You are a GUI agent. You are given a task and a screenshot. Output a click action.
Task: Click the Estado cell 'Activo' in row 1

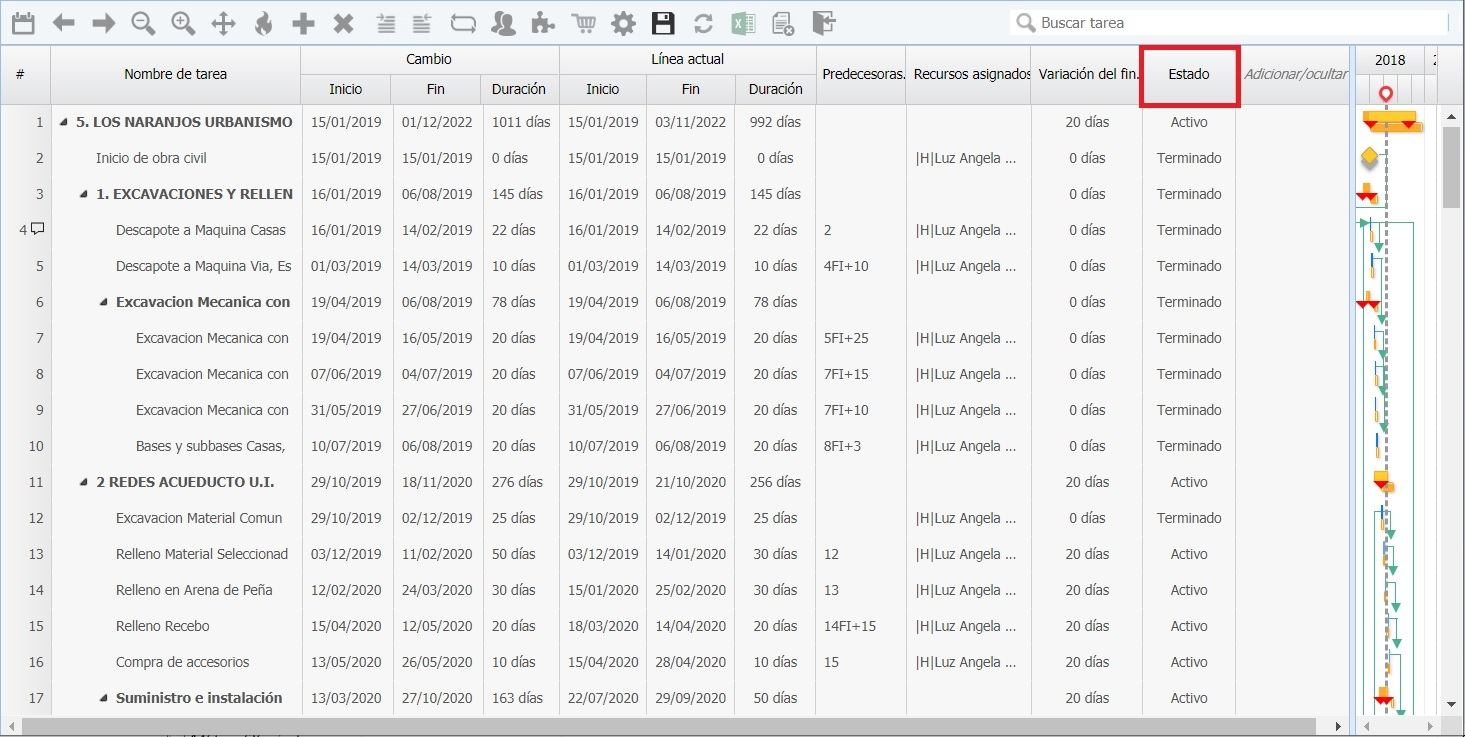tap(1189, 122)
